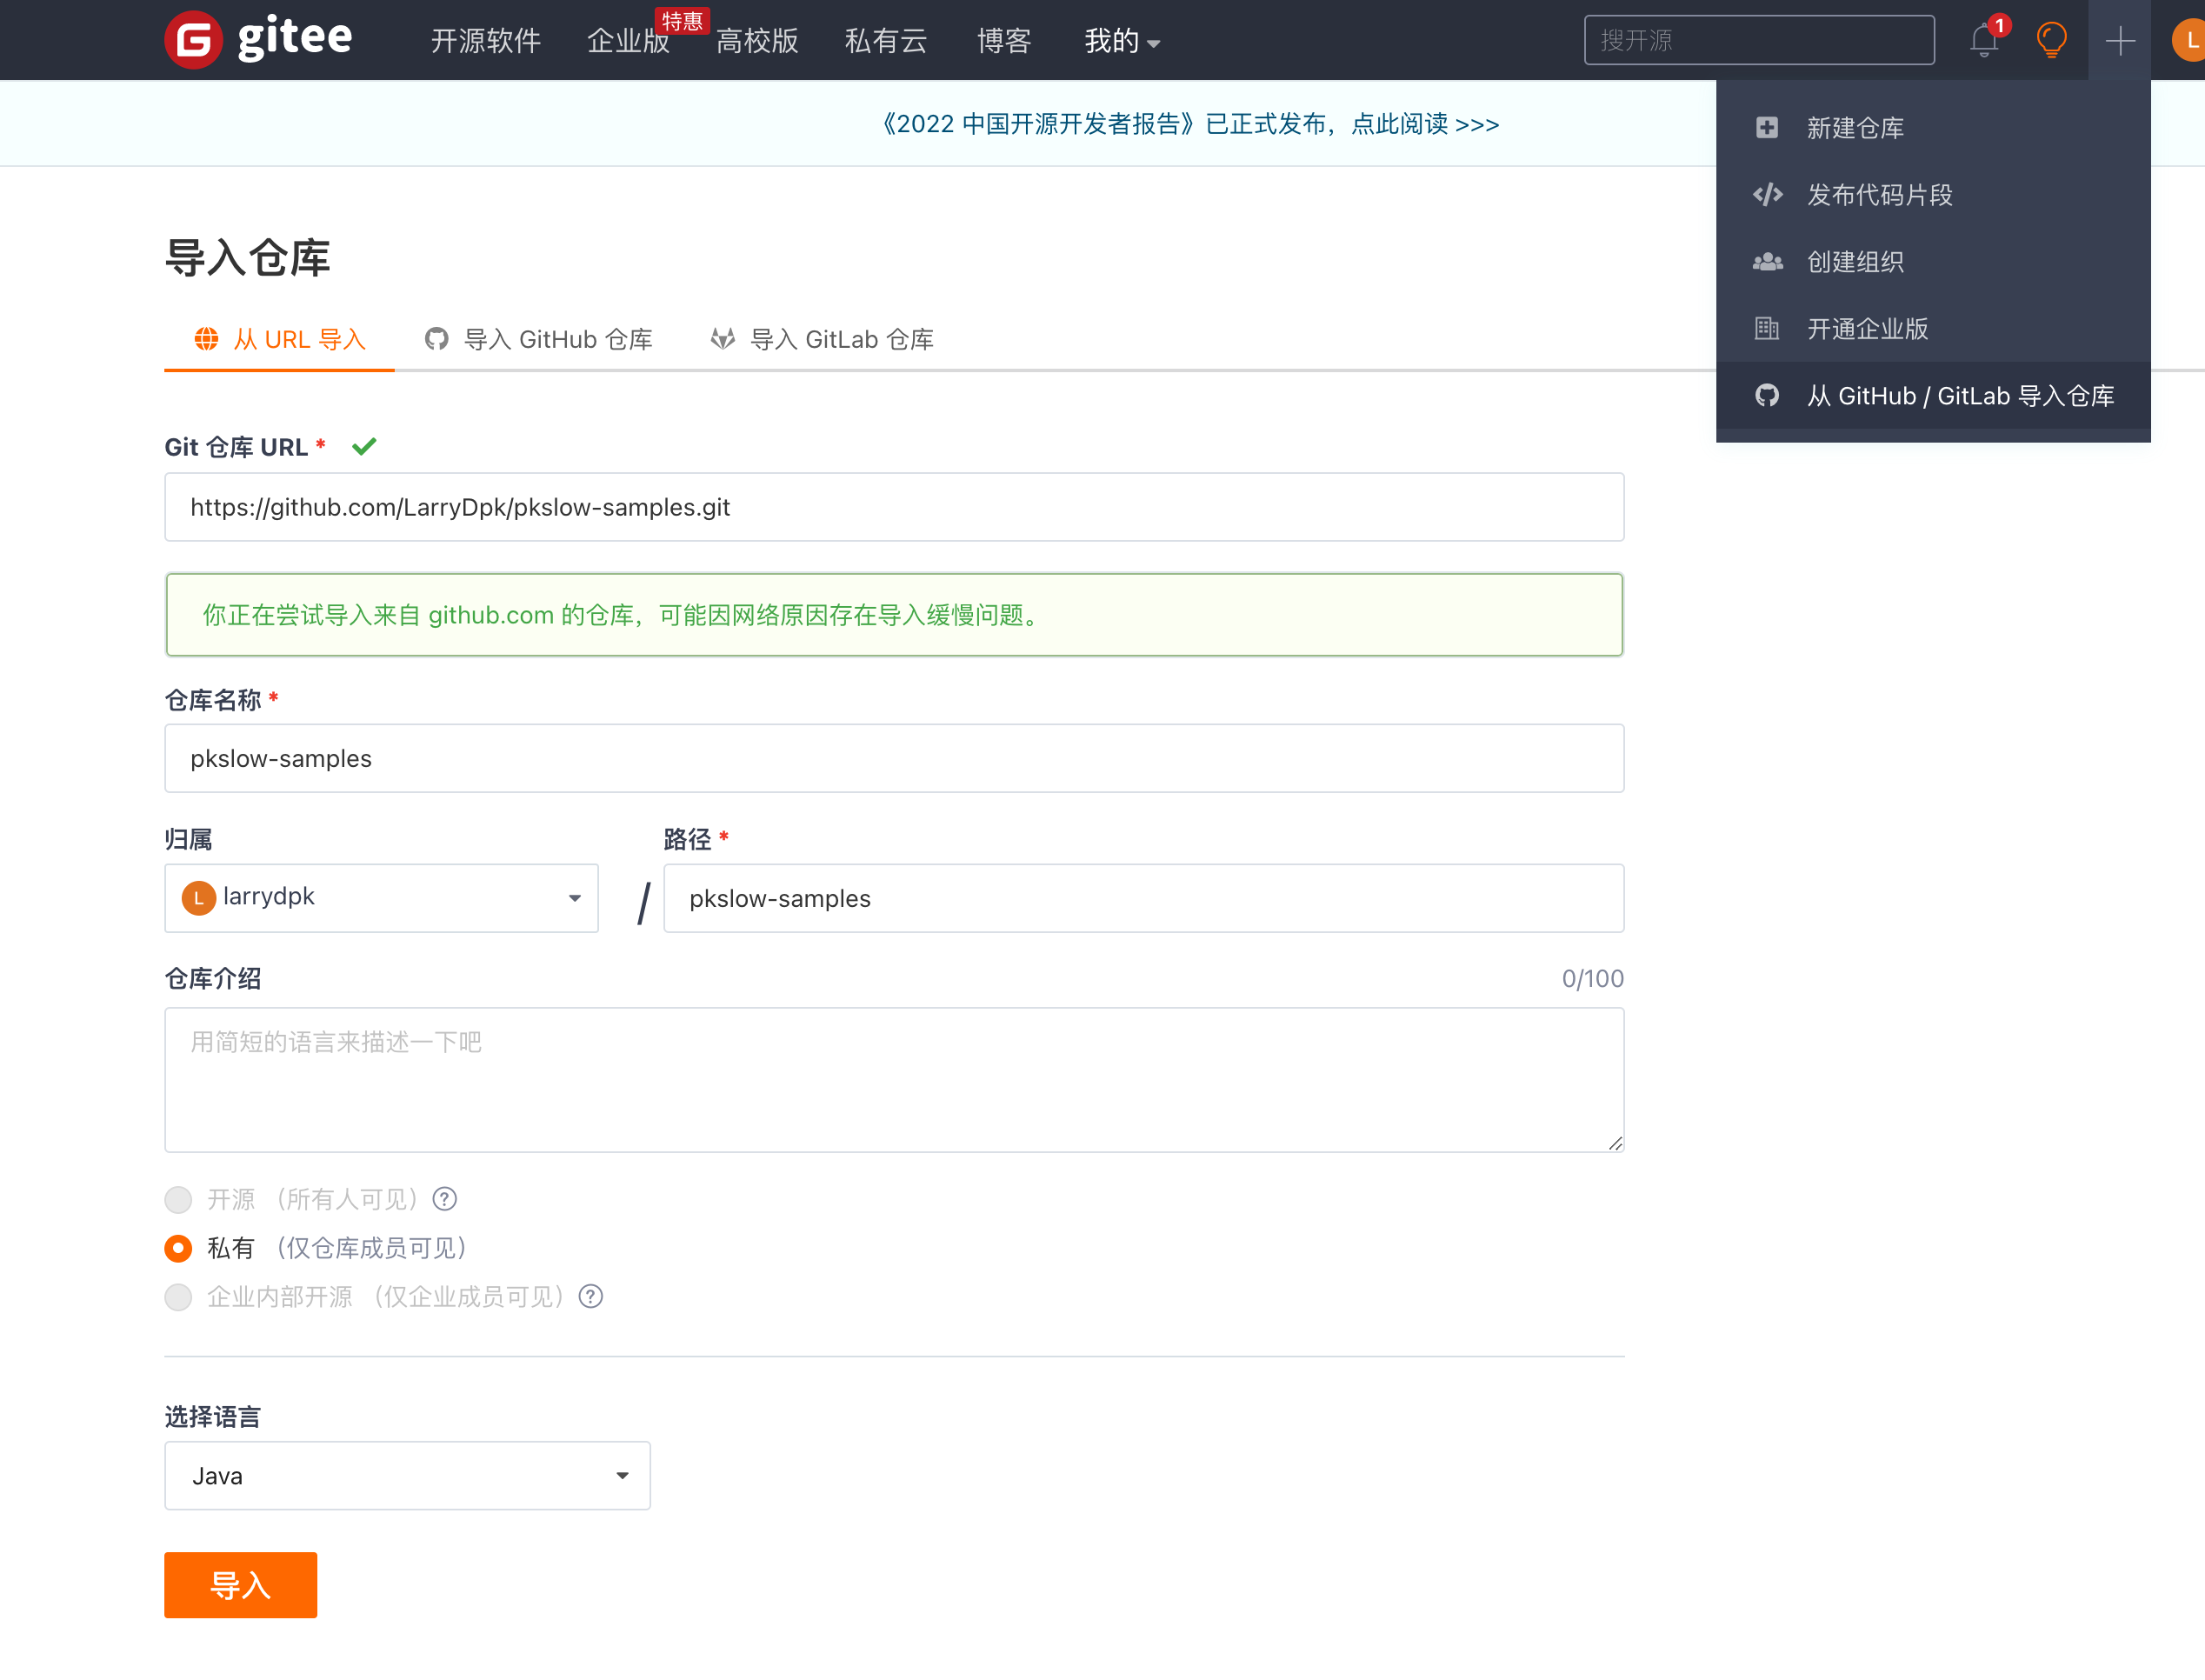Select 创建组织 with the people icon
Viewport: 2205px width, 1680px height.
[1855, 261]
